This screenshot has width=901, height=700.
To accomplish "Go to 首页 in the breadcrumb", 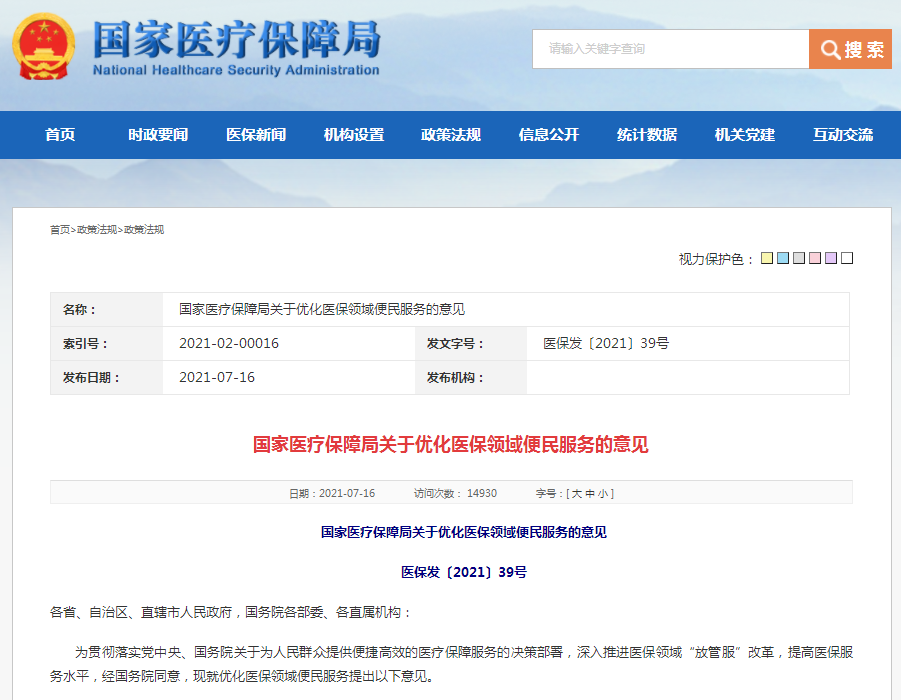I will pos(60,230).
